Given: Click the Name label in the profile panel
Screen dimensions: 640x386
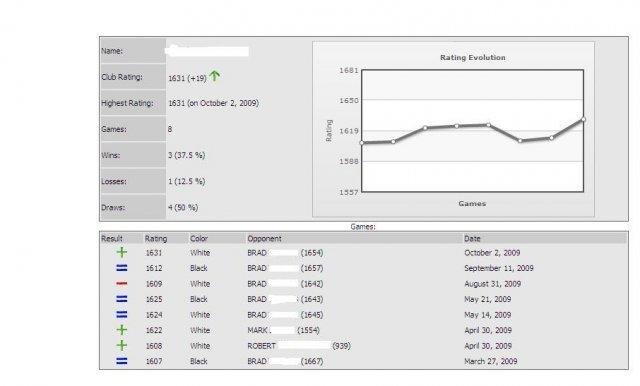Looking at the screenshot, I should 112,51.
